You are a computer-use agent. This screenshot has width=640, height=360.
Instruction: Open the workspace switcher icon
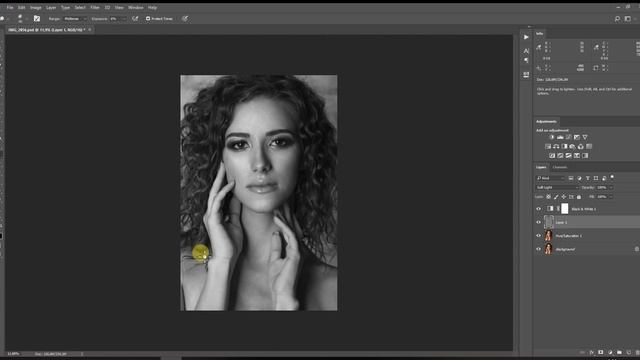627,19
